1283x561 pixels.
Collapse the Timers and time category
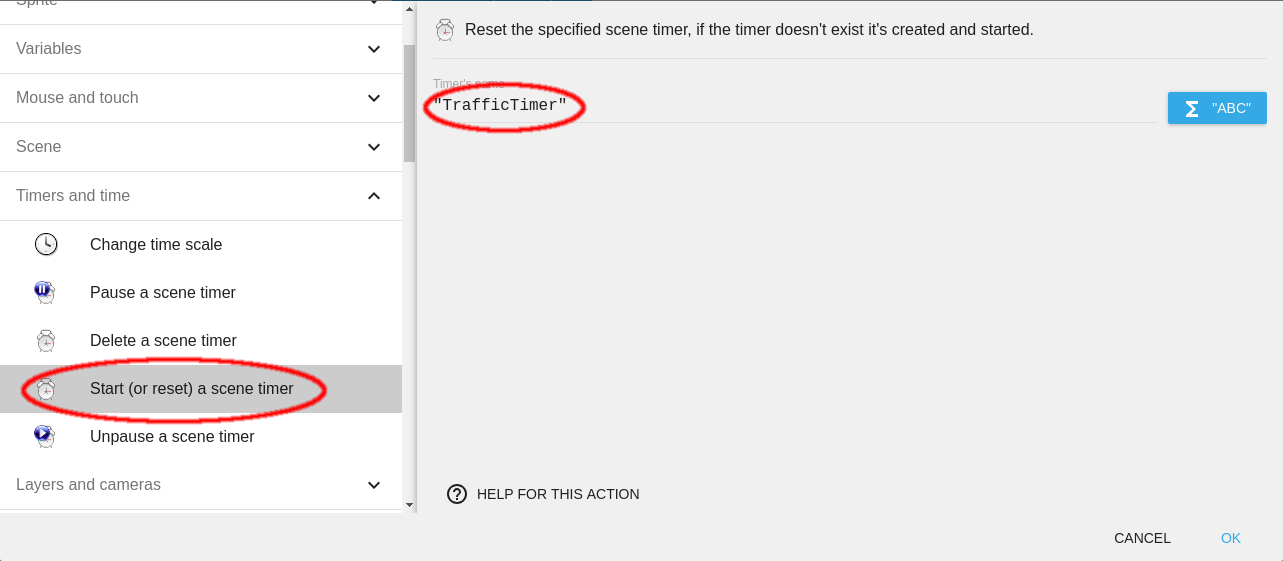pos(374,196)
